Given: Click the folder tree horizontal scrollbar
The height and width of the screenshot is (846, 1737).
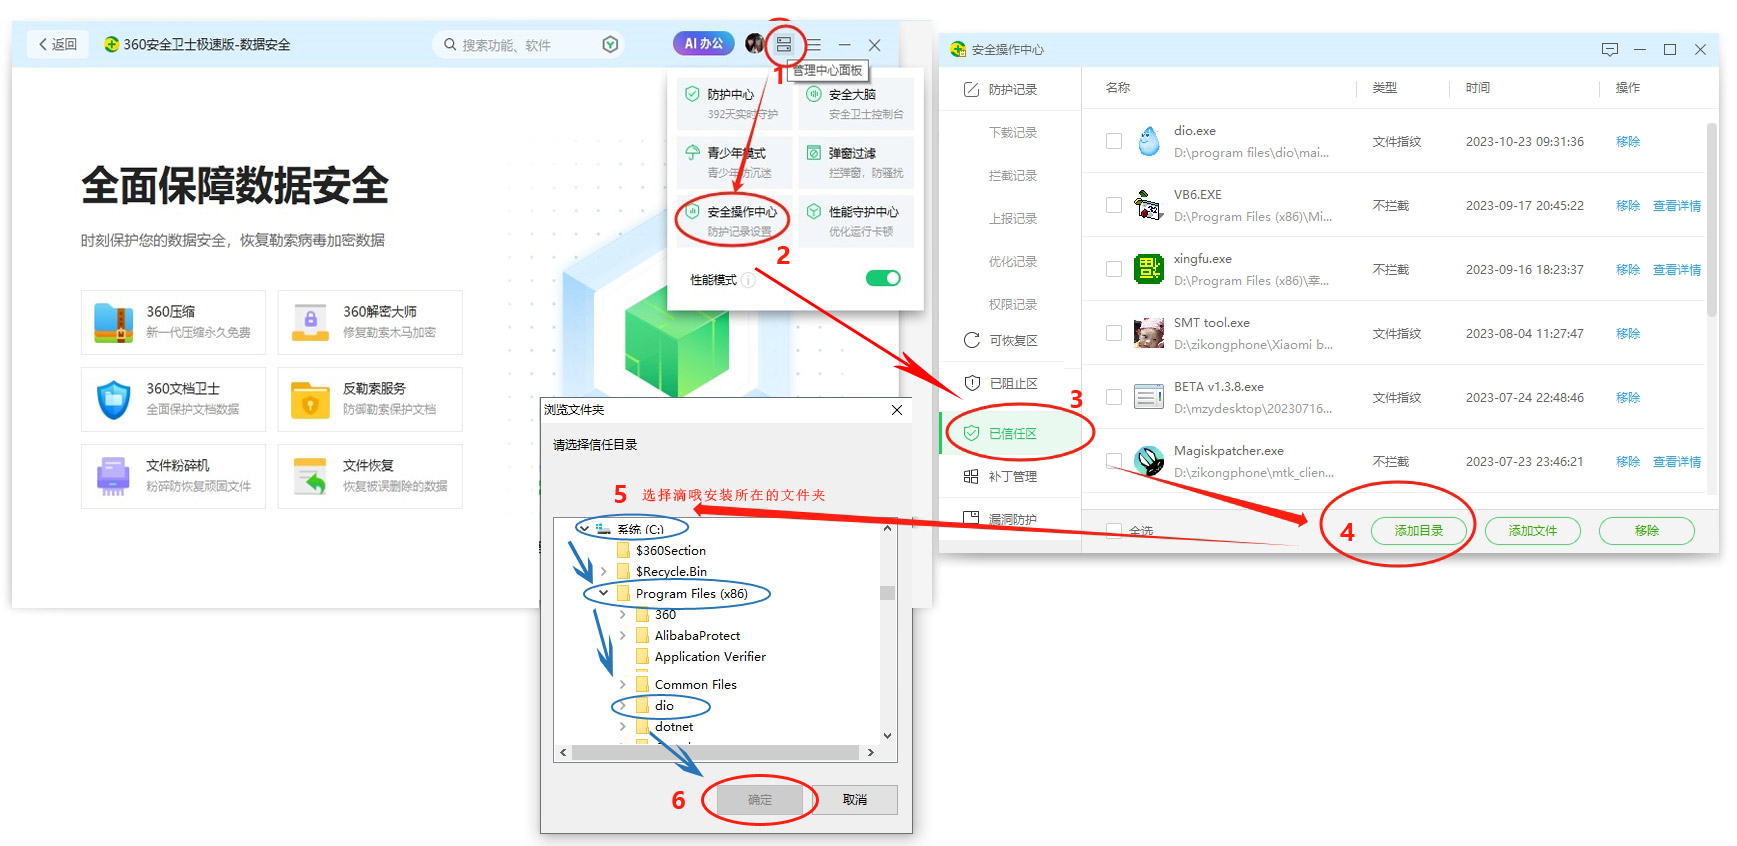Looking at the screenshot, I should tap(716, 752).
